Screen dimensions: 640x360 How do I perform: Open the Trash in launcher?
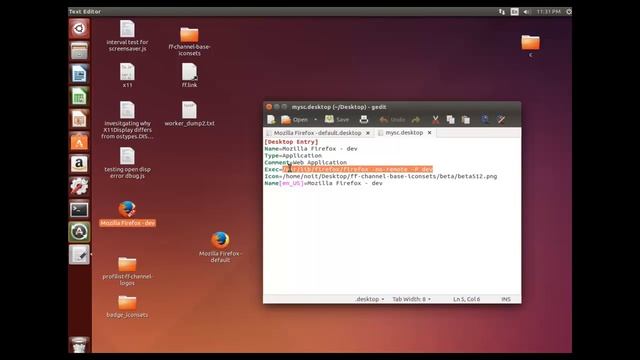click(79, 345)
